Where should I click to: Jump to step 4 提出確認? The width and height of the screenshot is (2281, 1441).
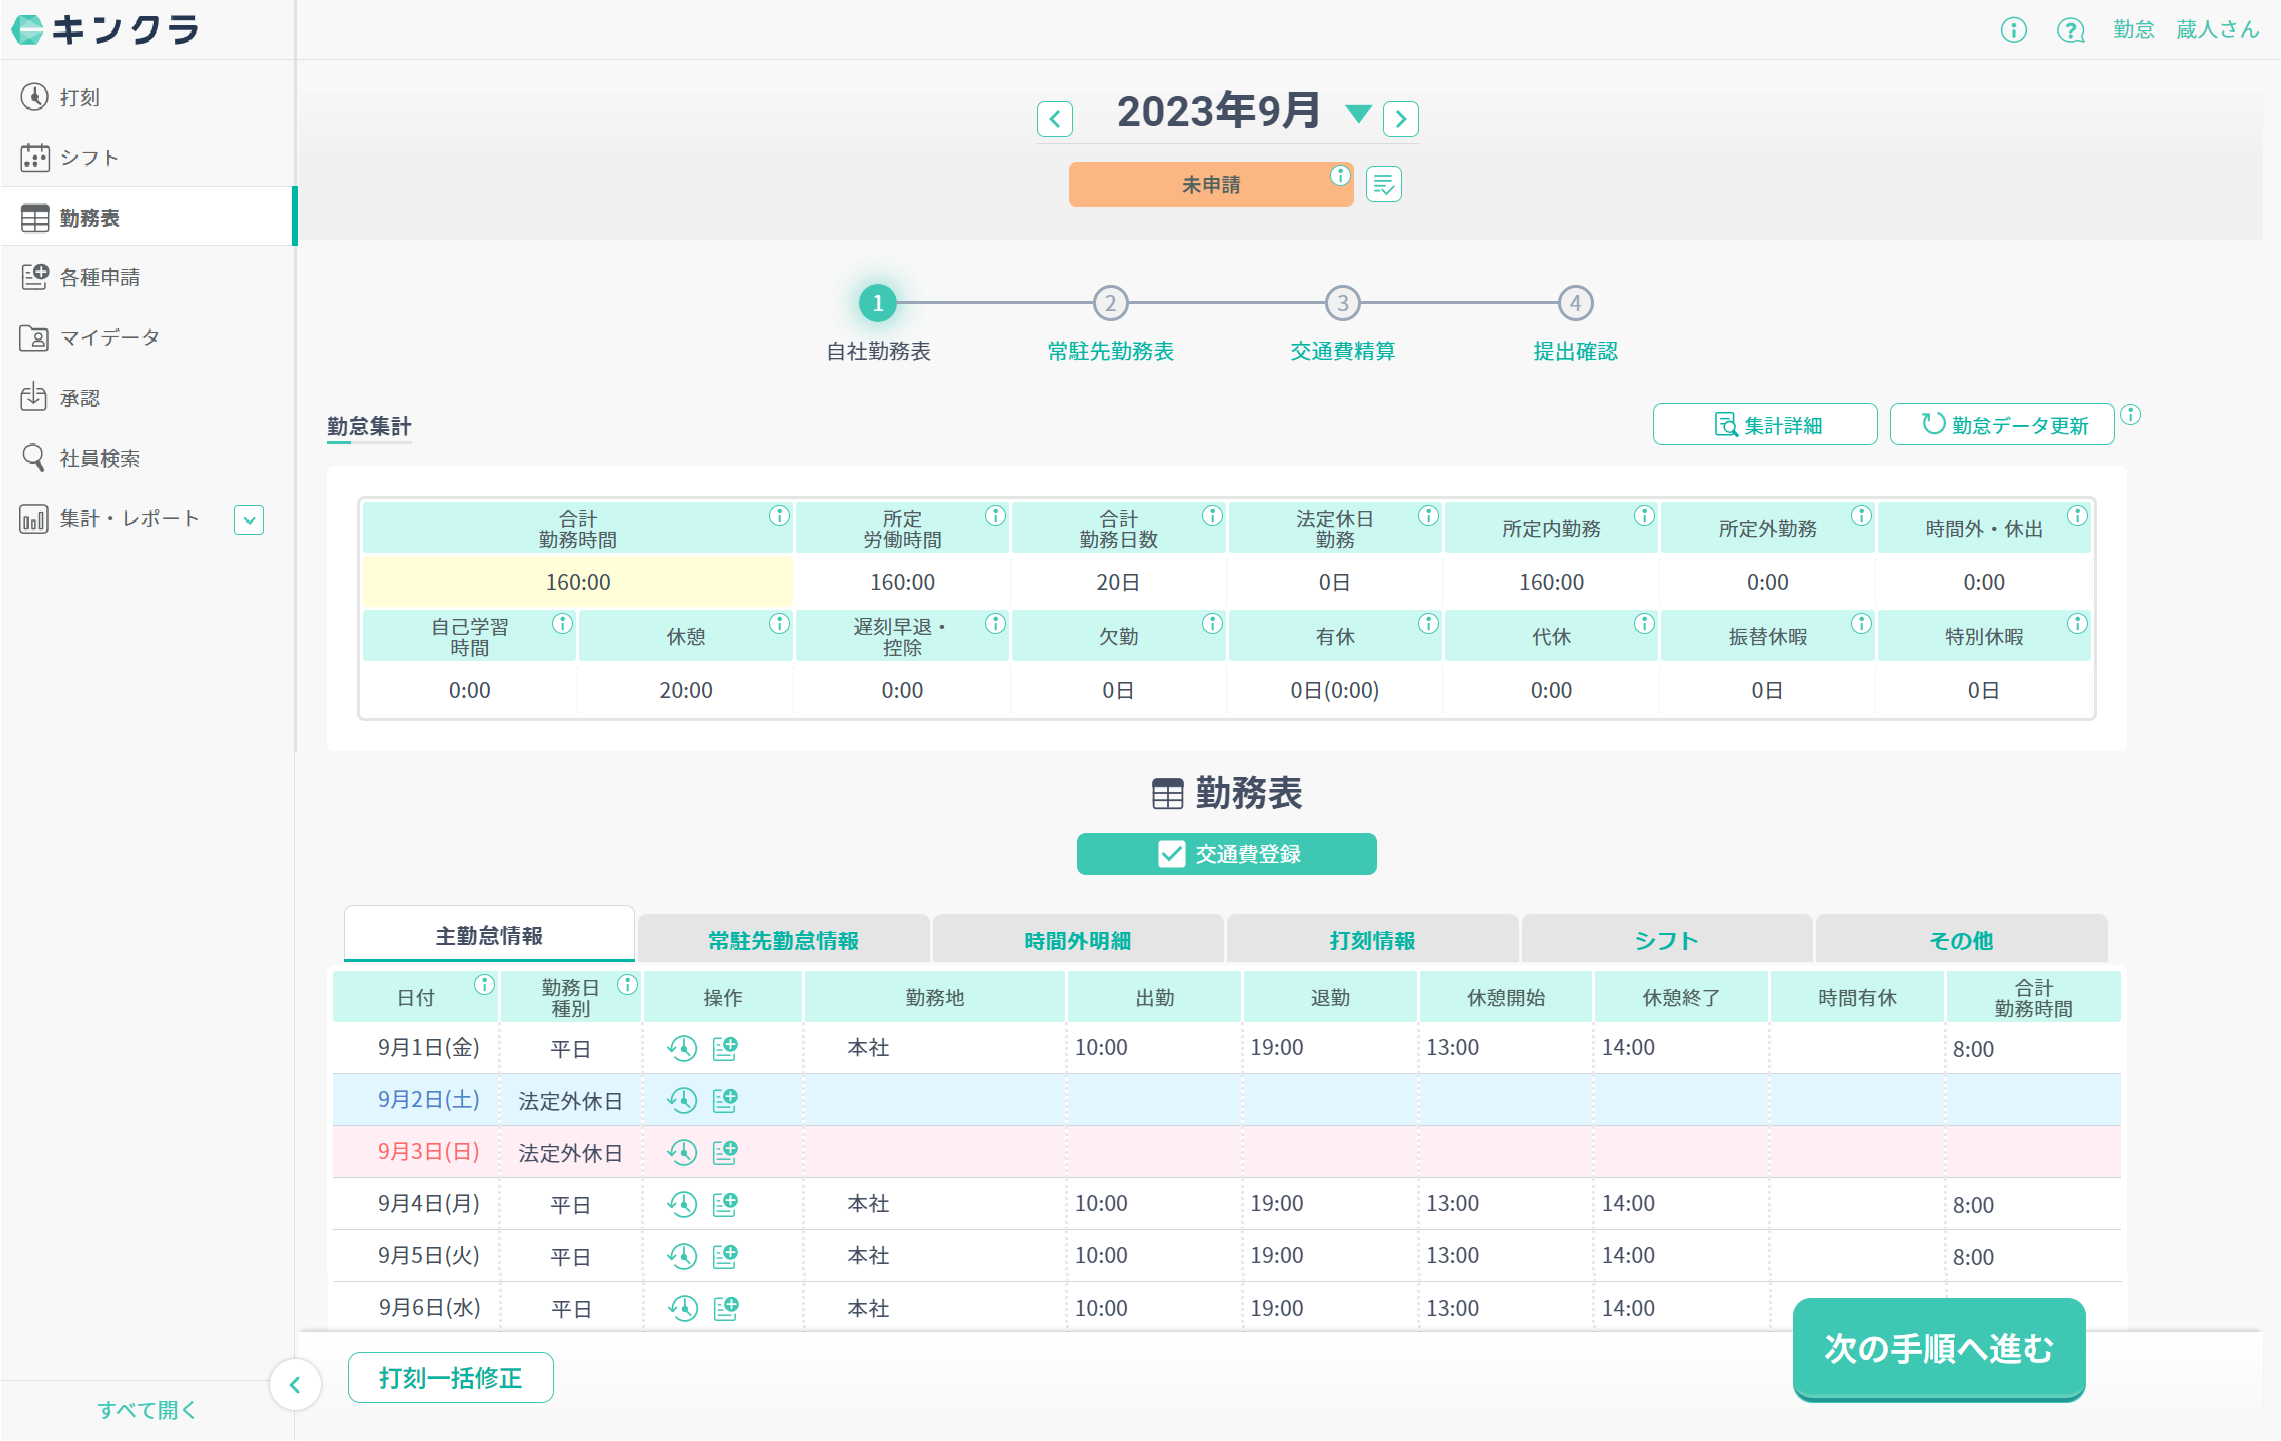(1576, 303)
